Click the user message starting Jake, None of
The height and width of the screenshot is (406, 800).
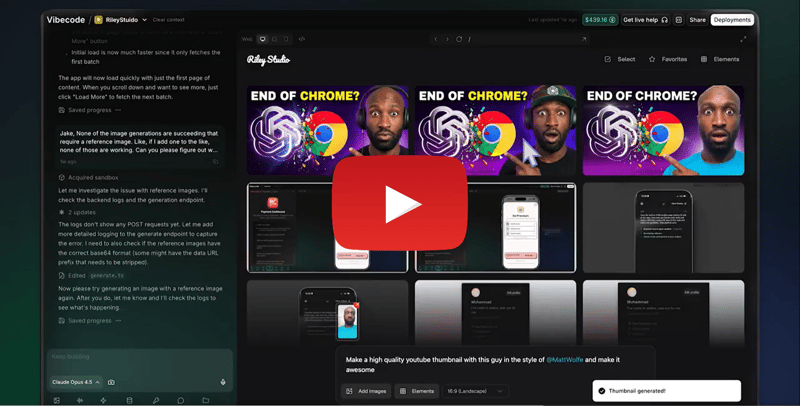(140, 142)
